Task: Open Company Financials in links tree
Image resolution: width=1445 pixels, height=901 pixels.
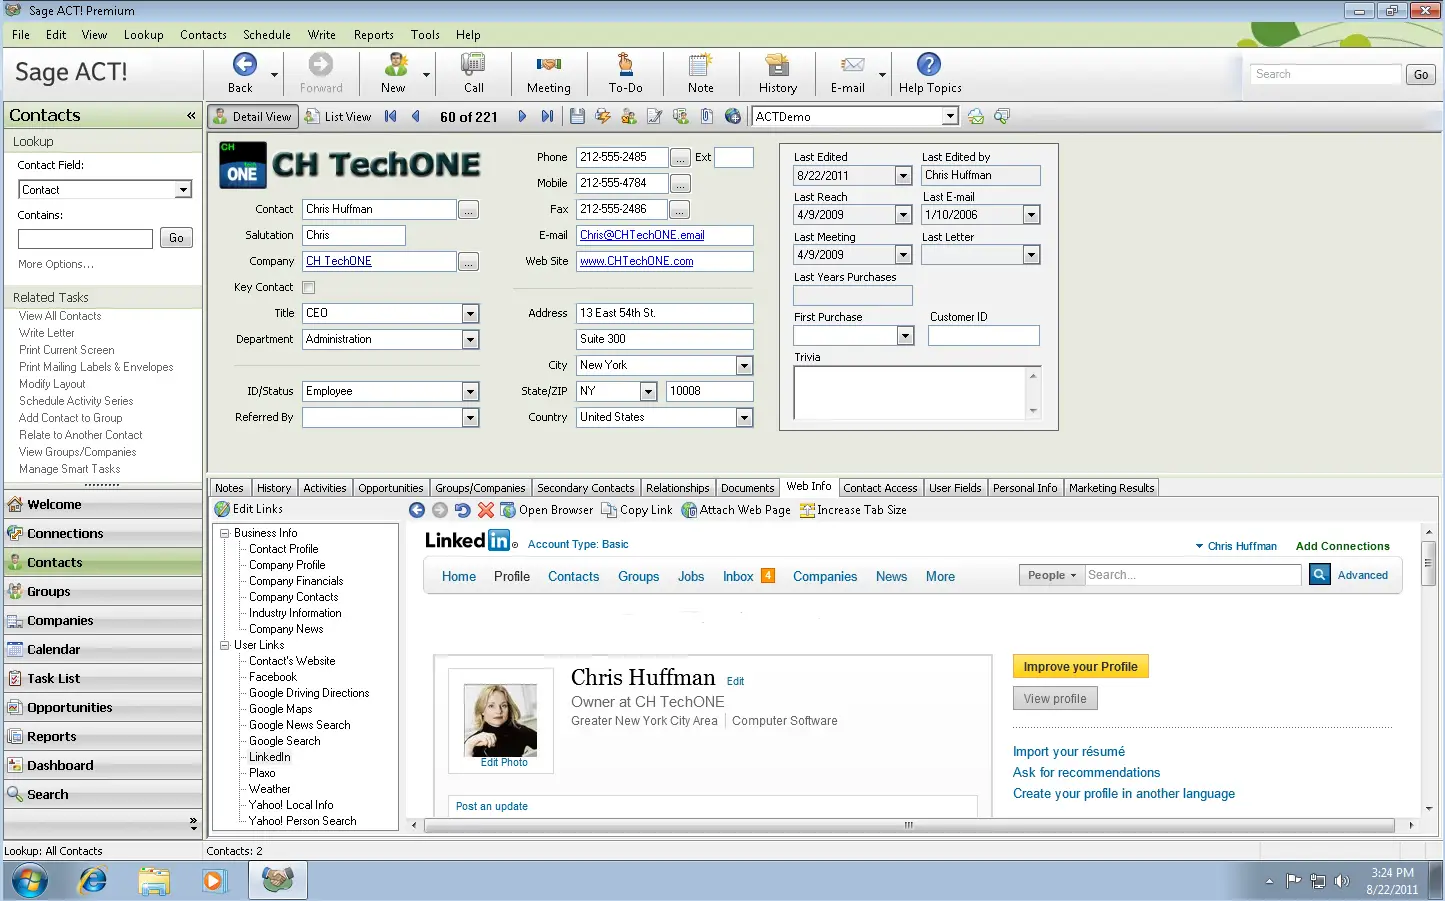Action: 296,581
